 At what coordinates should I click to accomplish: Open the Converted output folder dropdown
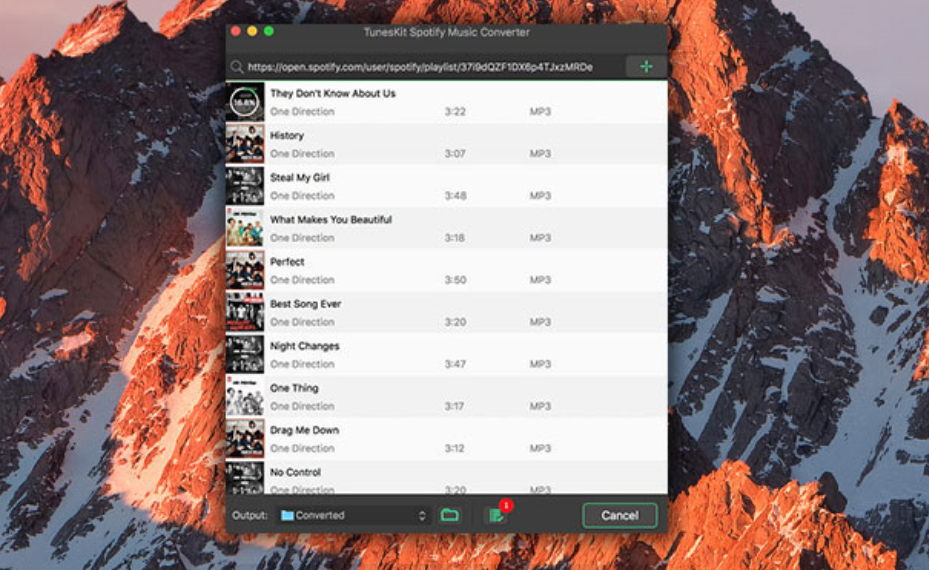coord(354,515)
